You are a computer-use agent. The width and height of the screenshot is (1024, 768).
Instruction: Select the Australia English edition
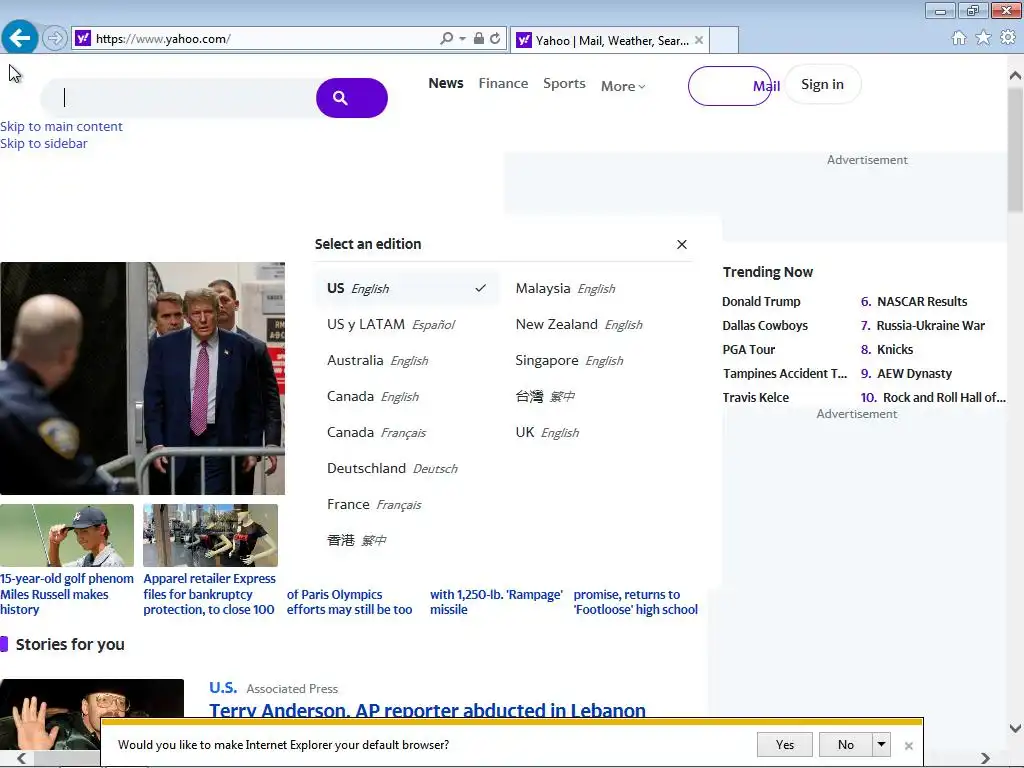pos(377,360)
